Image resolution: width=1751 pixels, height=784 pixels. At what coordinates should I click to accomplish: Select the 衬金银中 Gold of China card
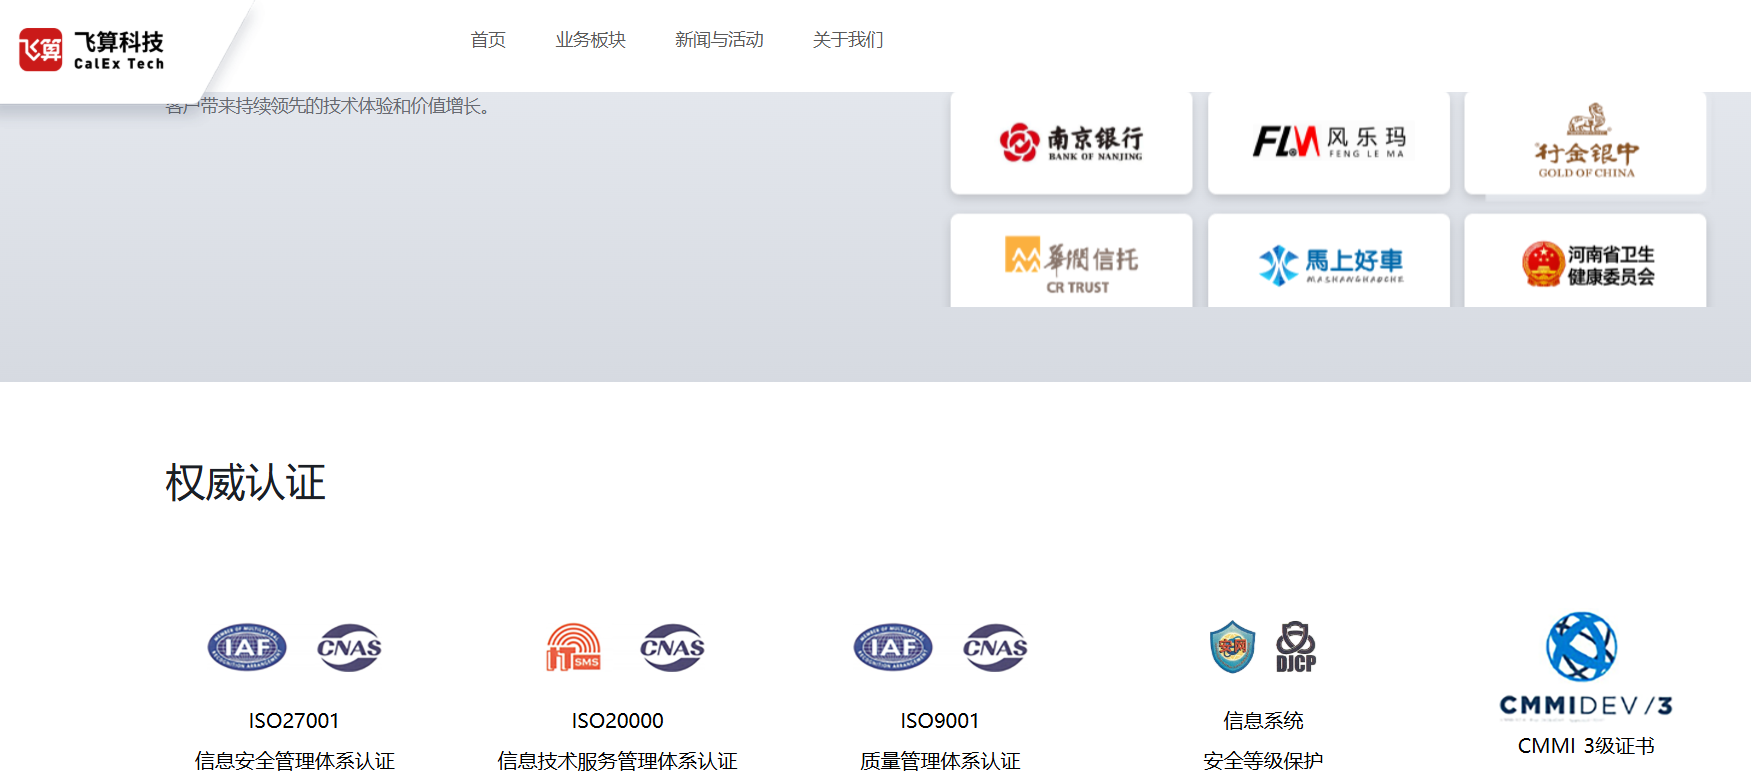pos(1585,143)
